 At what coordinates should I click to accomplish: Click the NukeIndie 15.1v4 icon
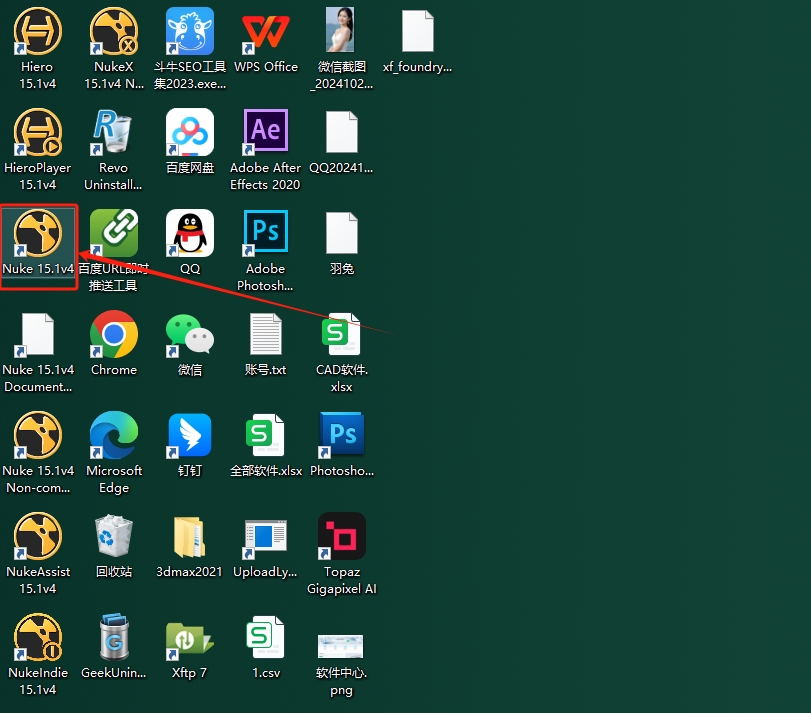point(38,638)
